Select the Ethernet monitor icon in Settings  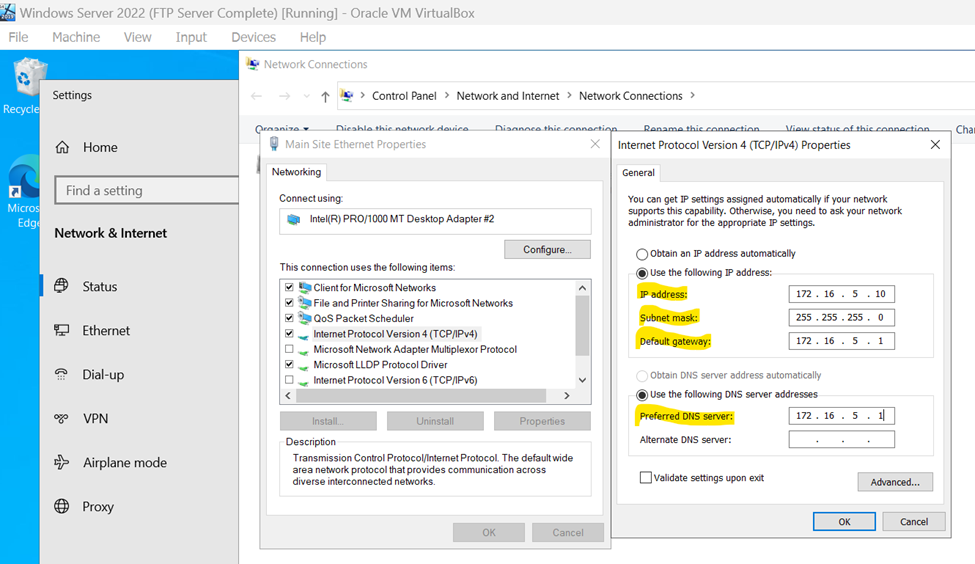point(61,330)
